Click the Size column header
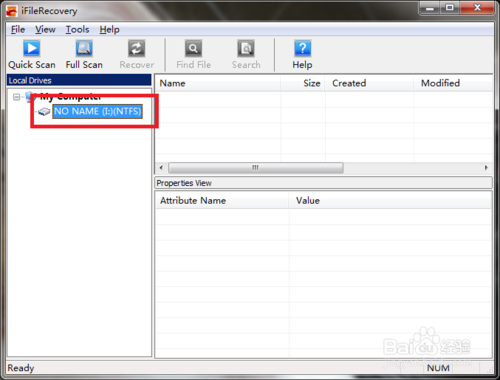Viewport: 500px width, 380px height. tap(303, 83)
